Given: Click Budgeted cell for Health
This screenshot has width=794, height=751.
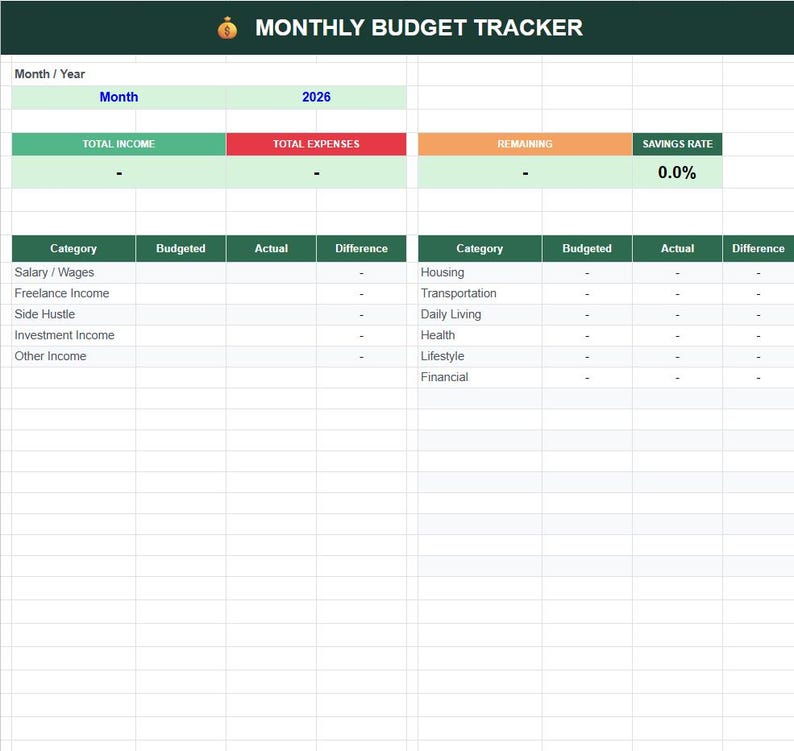Looking at the screenshot, I should click(x=587, y=335).
